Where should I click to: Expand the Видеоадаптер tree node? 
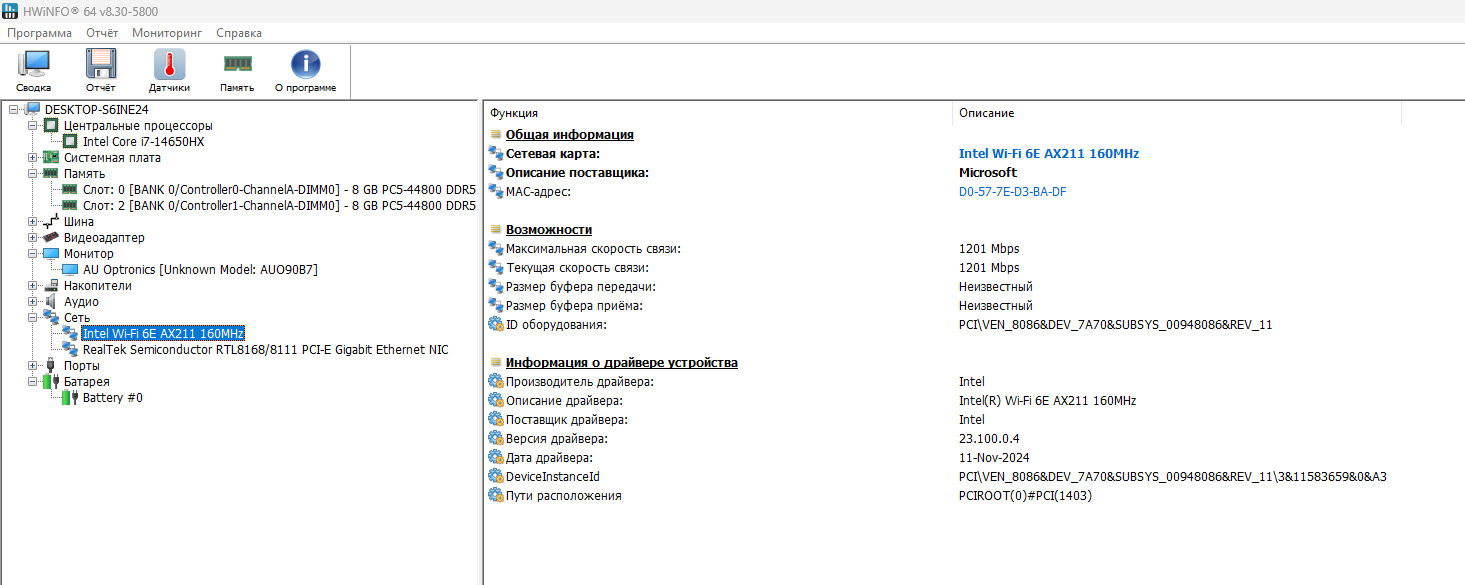33,238
